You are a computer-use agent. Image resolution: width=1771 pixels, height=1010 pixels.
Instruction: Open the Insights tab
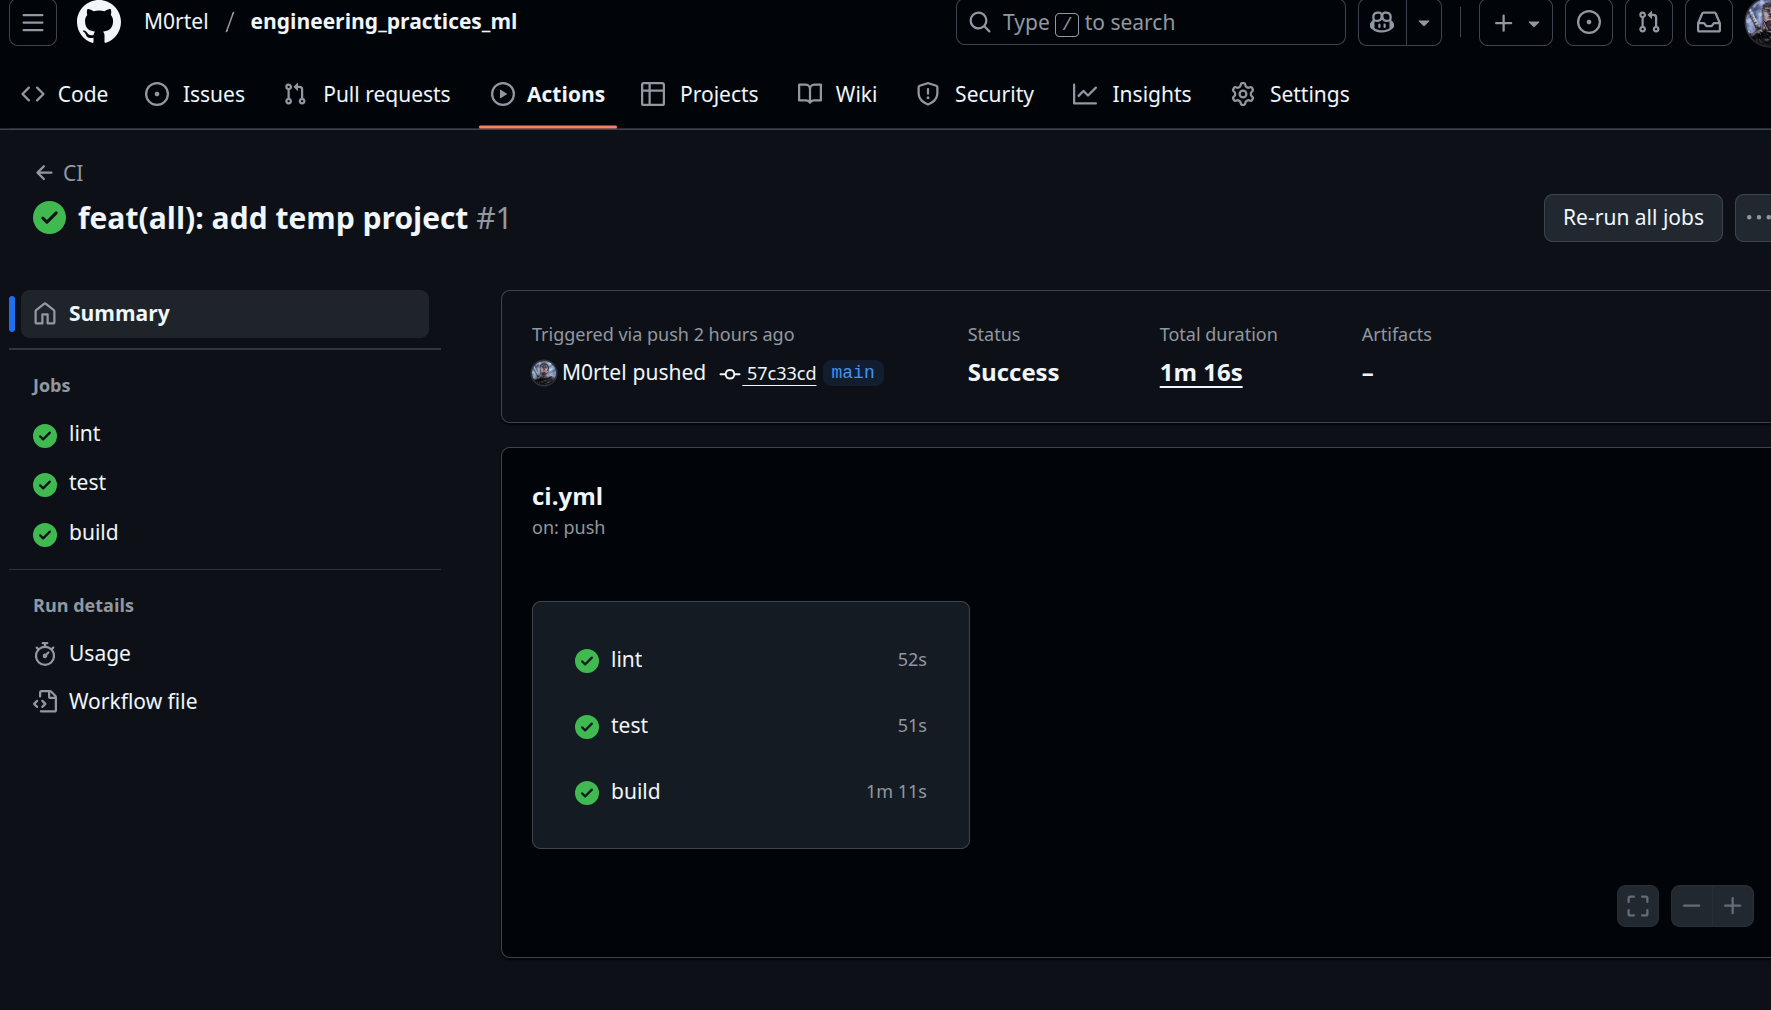[1132, 94]
